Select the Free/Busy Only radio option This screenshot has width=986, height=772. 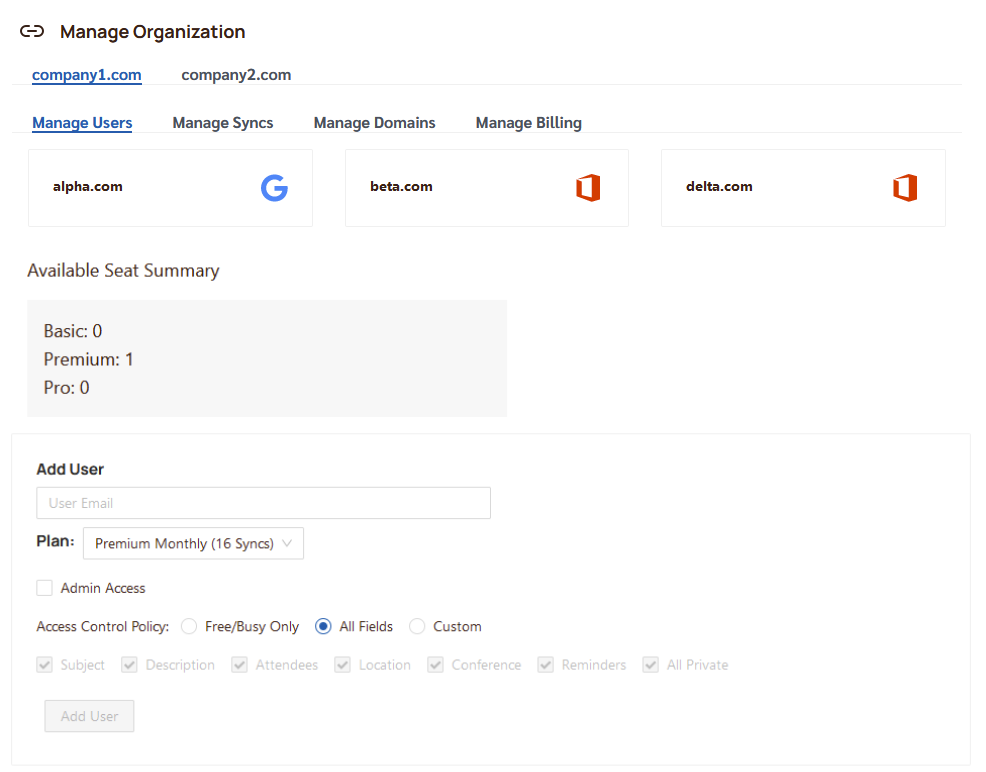pyautogui.click(x=189, y=626)
